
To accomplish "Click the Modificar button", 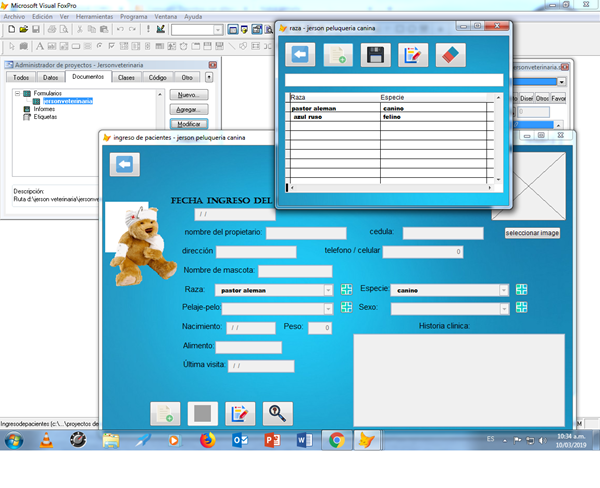I will 189,124.
